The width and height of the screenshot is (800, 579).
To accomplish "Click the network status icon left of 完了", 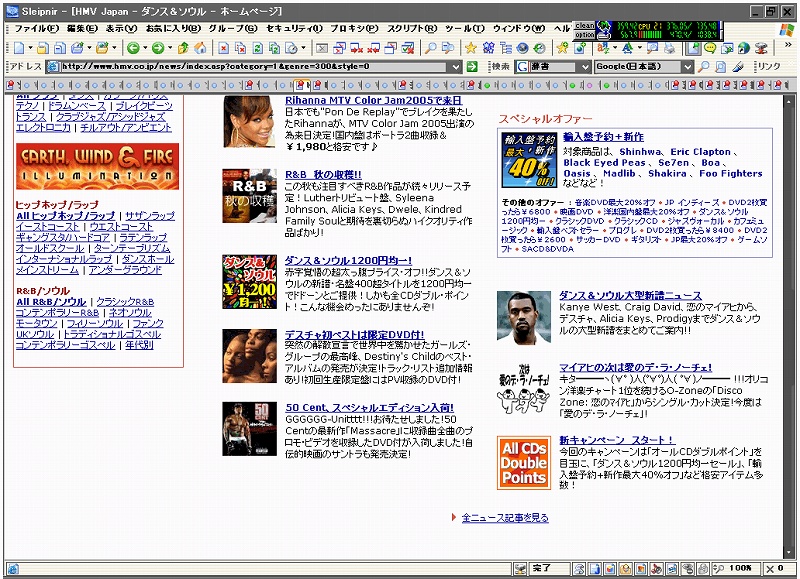I will pyautogui.click(x=520, y=568).
